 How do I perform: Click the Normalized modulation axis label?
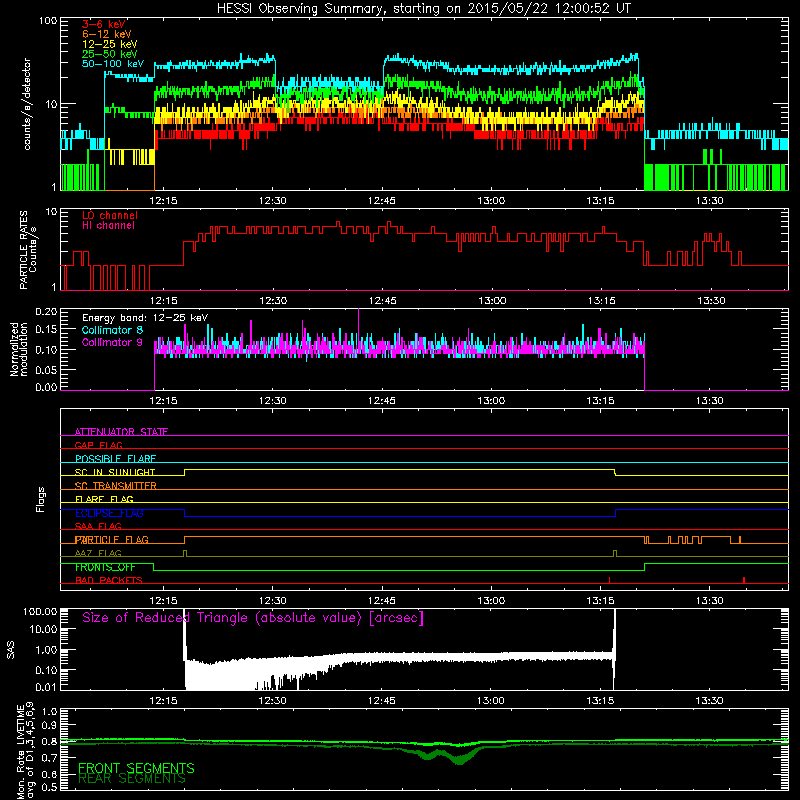(19, 349)
